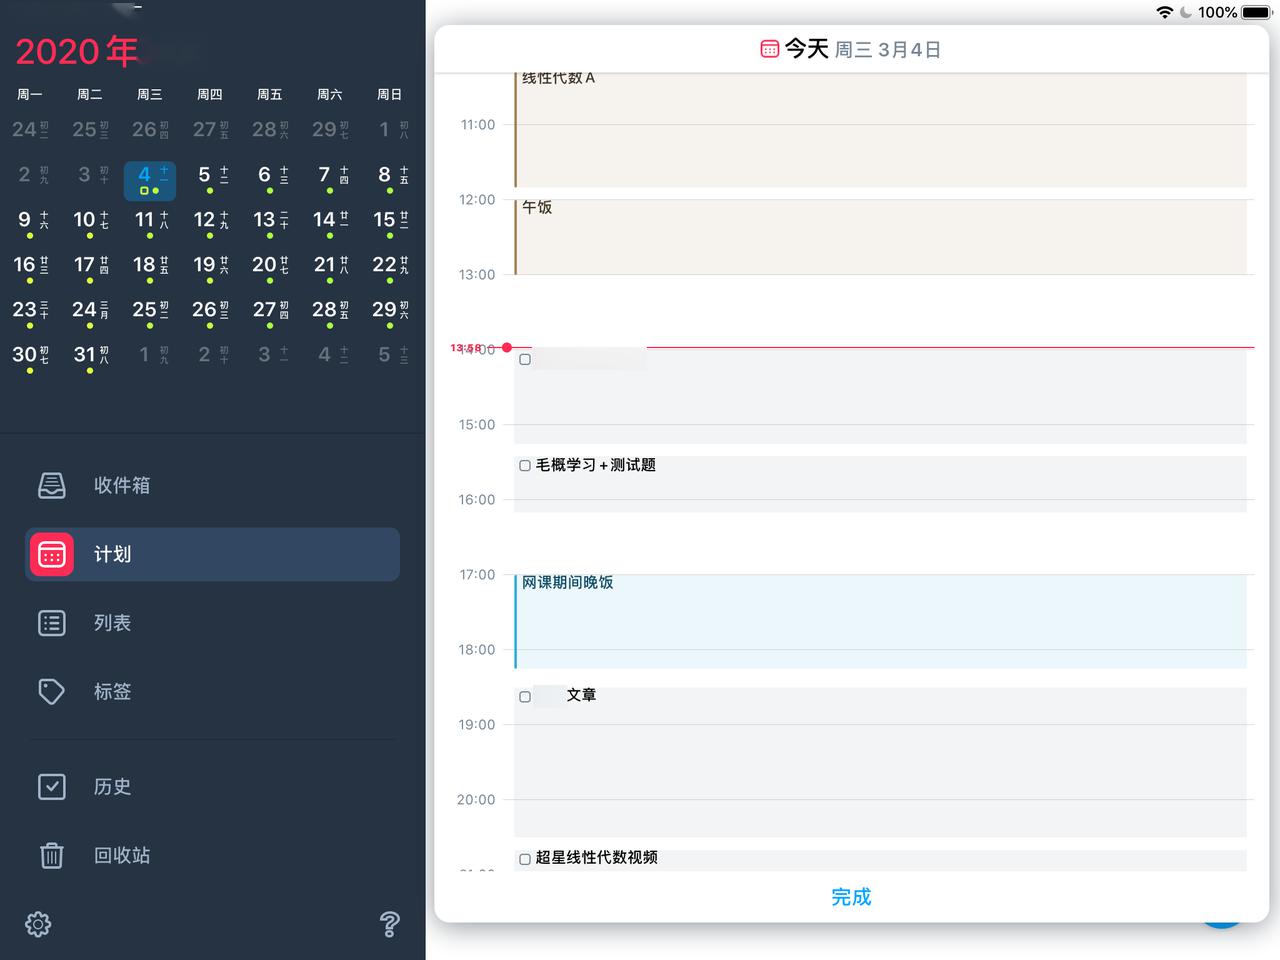Switch to 历史 menu item
1280x960 pixels.
pos(212,787)
